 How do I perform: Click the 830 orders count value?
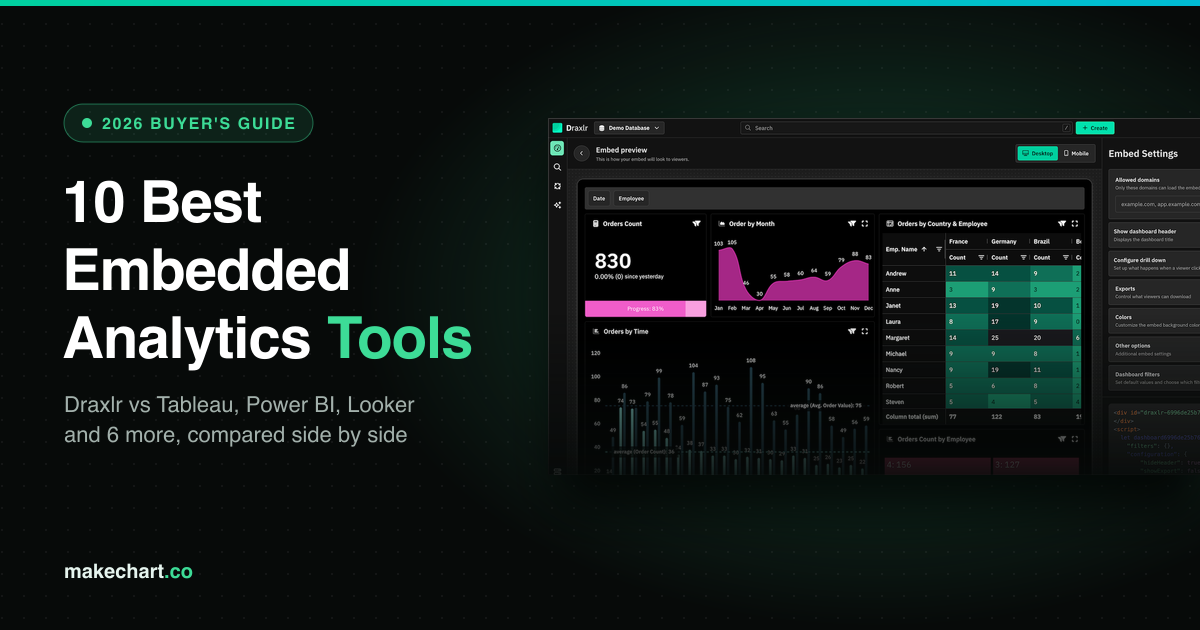pyautogui.click(x=613, y=261)
